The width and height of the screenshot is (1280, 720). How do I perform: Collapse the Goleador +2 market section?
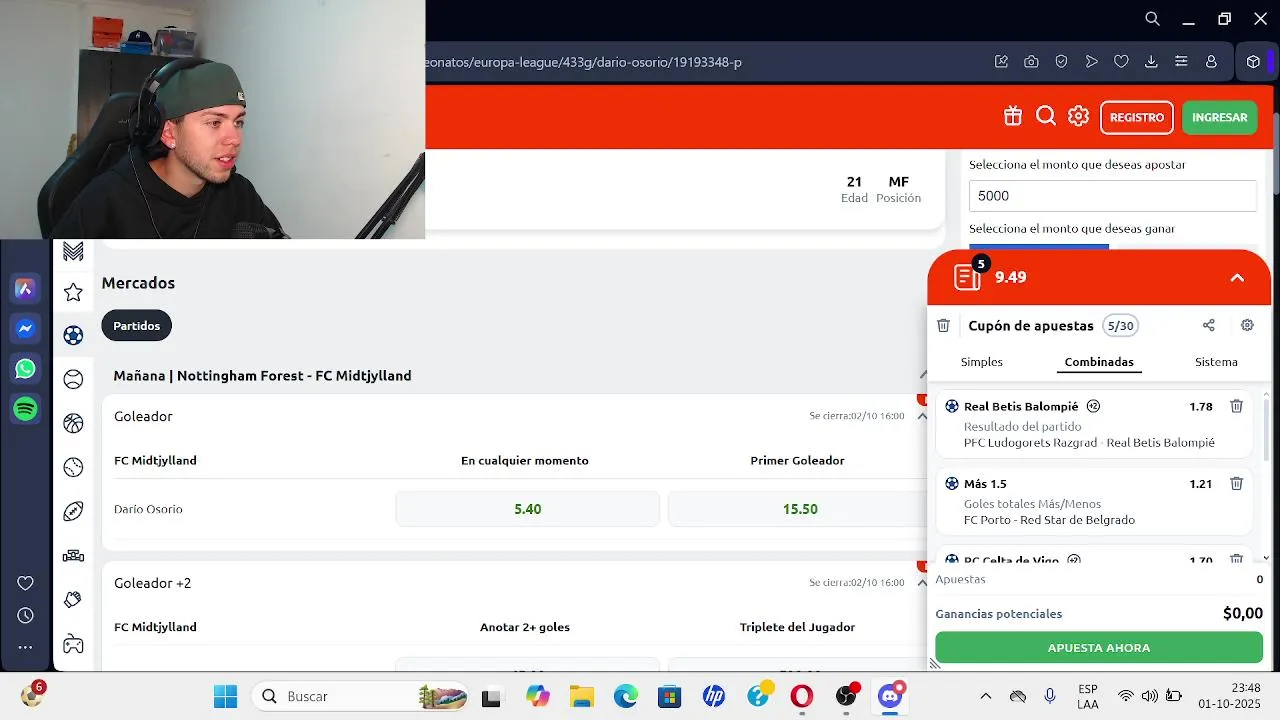(922, 583)
